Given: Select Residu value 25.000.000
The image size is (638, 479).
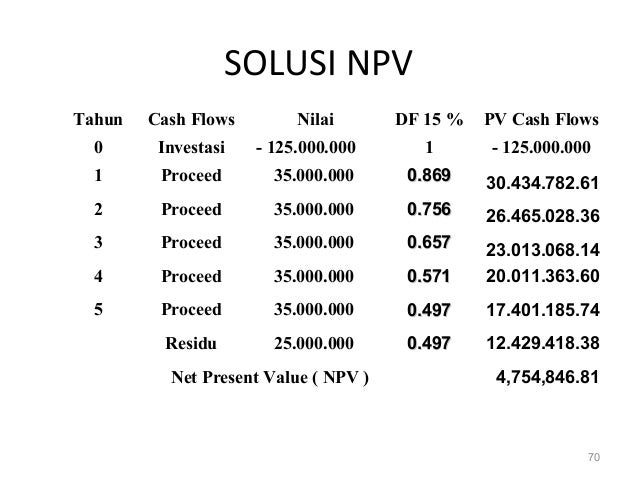Looking at the screenshot, I should tap(314, 343).
